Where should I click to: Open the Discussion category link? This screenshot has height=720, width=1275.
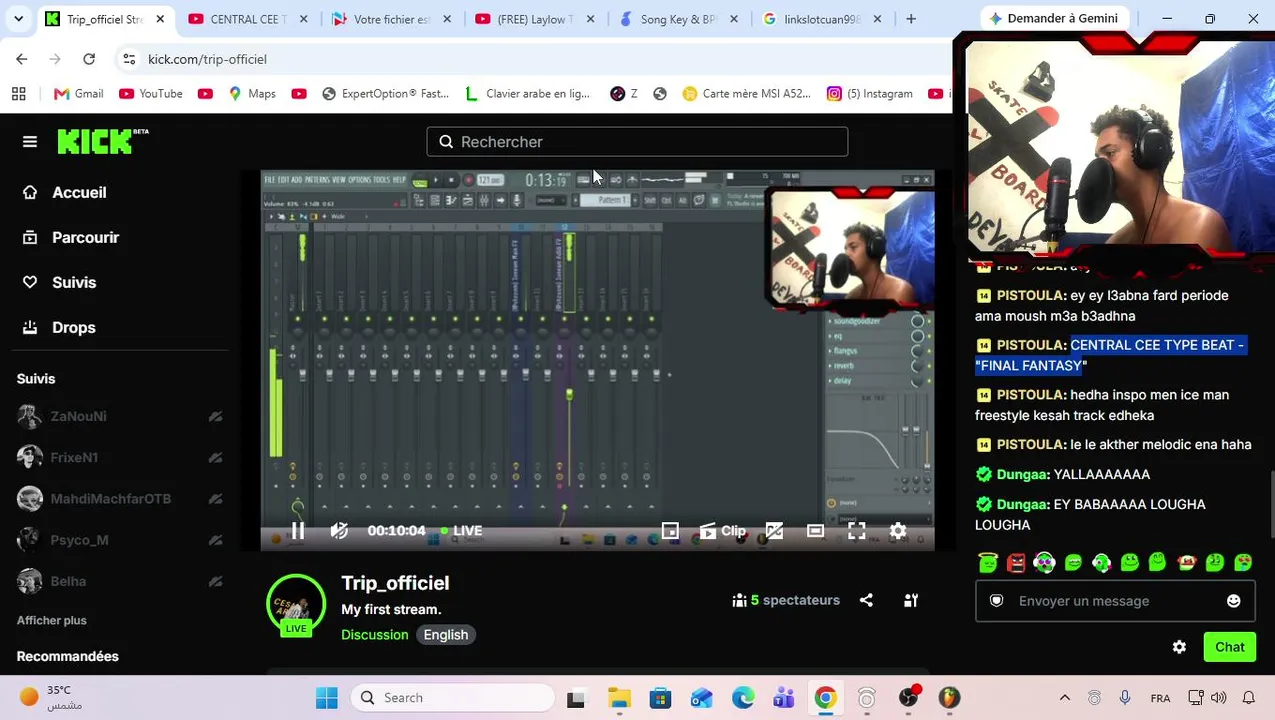click(x=375, y=635)
